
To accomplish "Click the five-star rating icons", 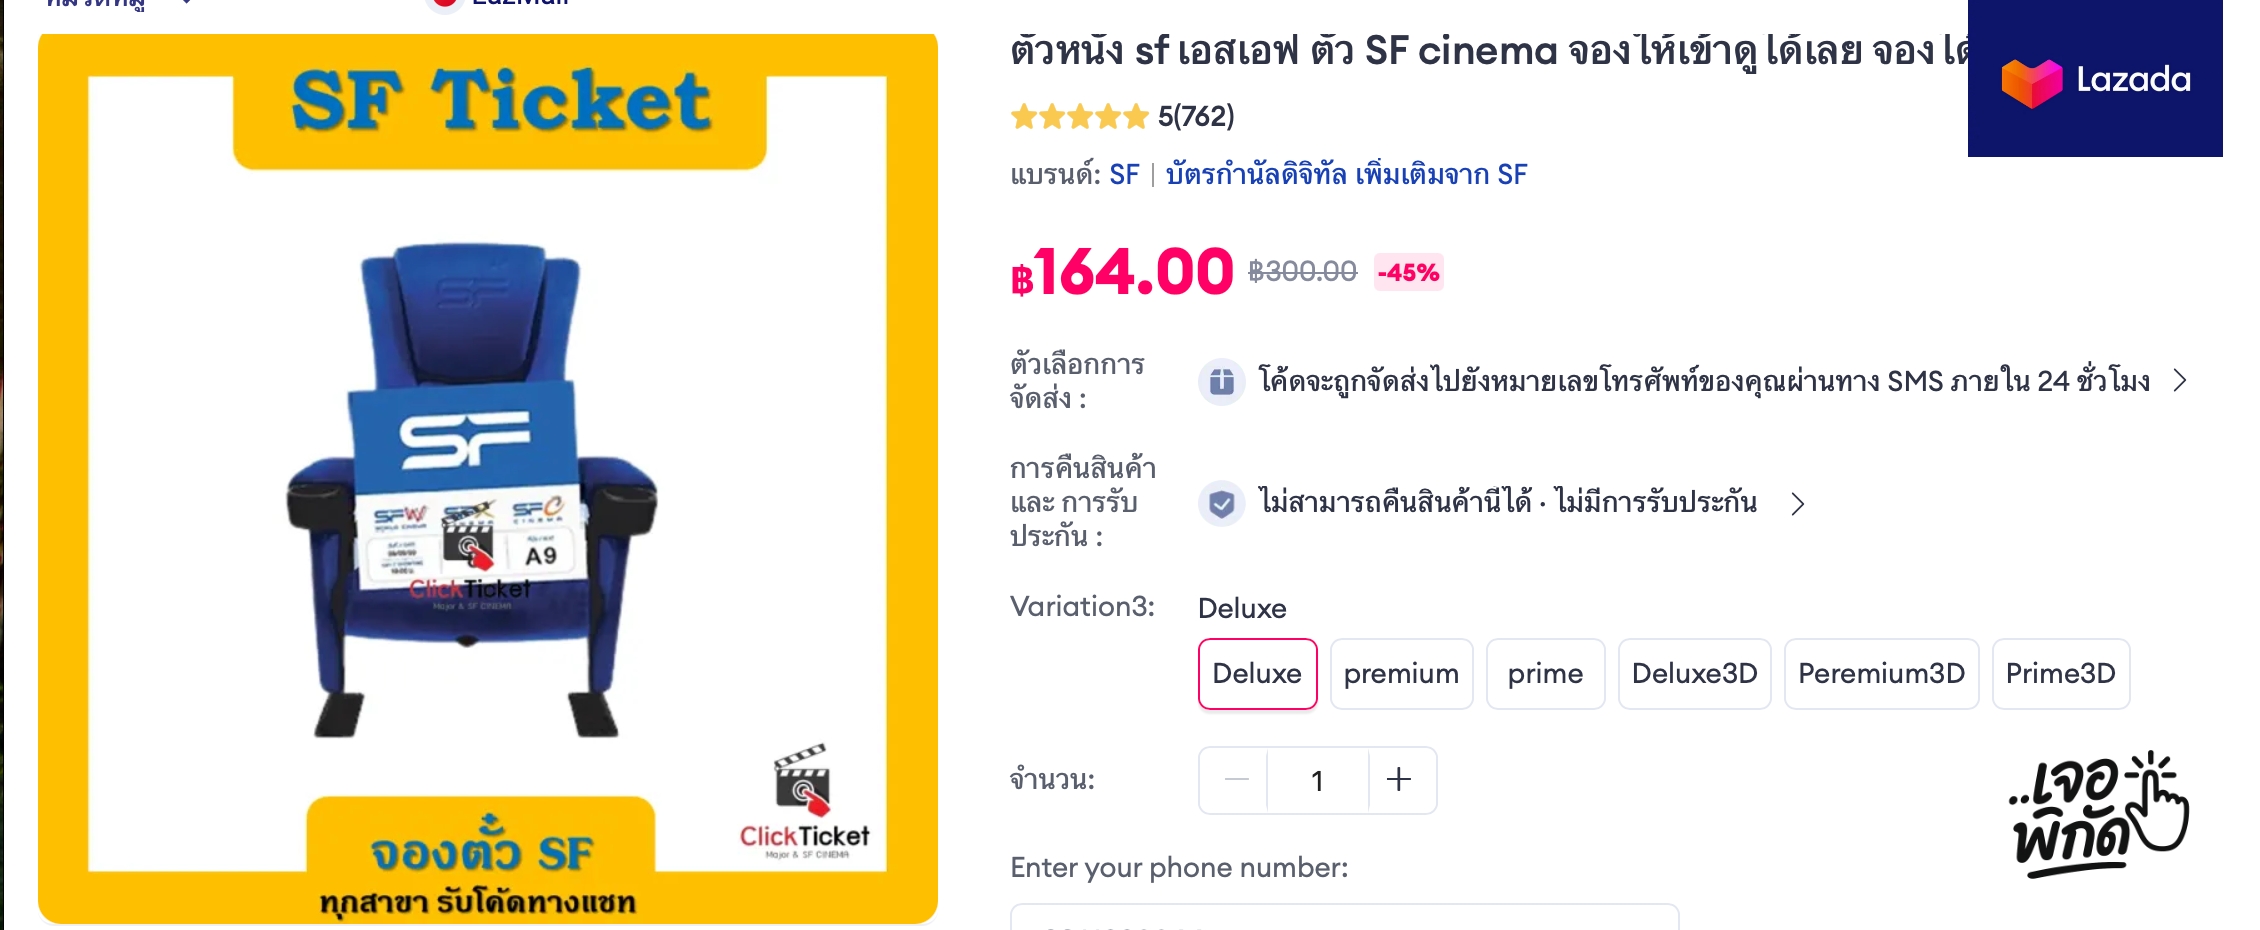I will (x=1079, y=117).
